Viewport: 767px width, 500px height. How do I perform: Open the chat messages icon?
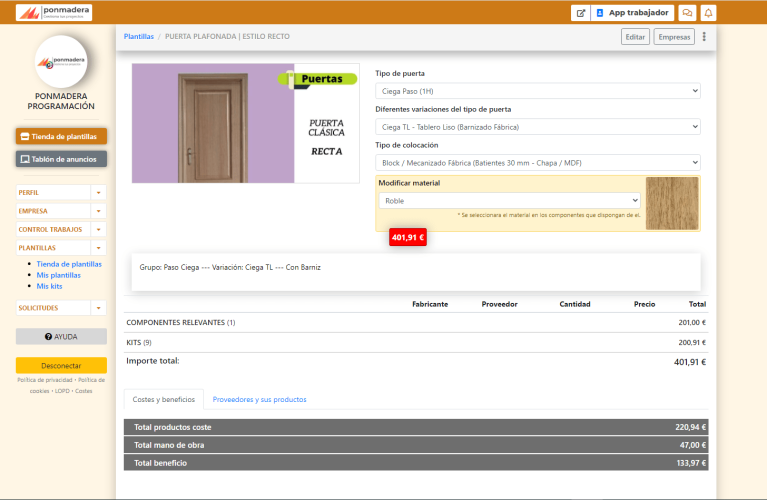tap(687, 13)
